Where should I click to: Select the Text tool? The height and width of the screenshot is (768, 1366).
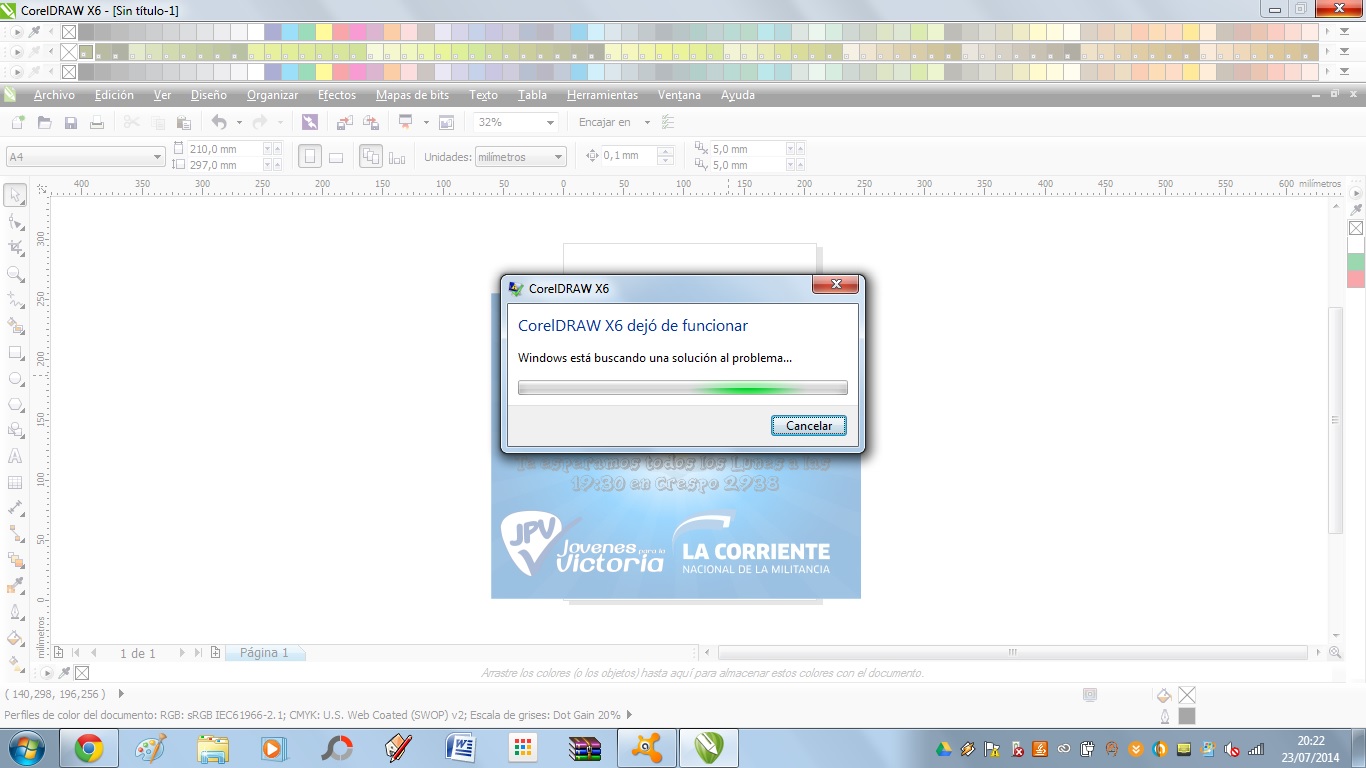click(15, 456)
